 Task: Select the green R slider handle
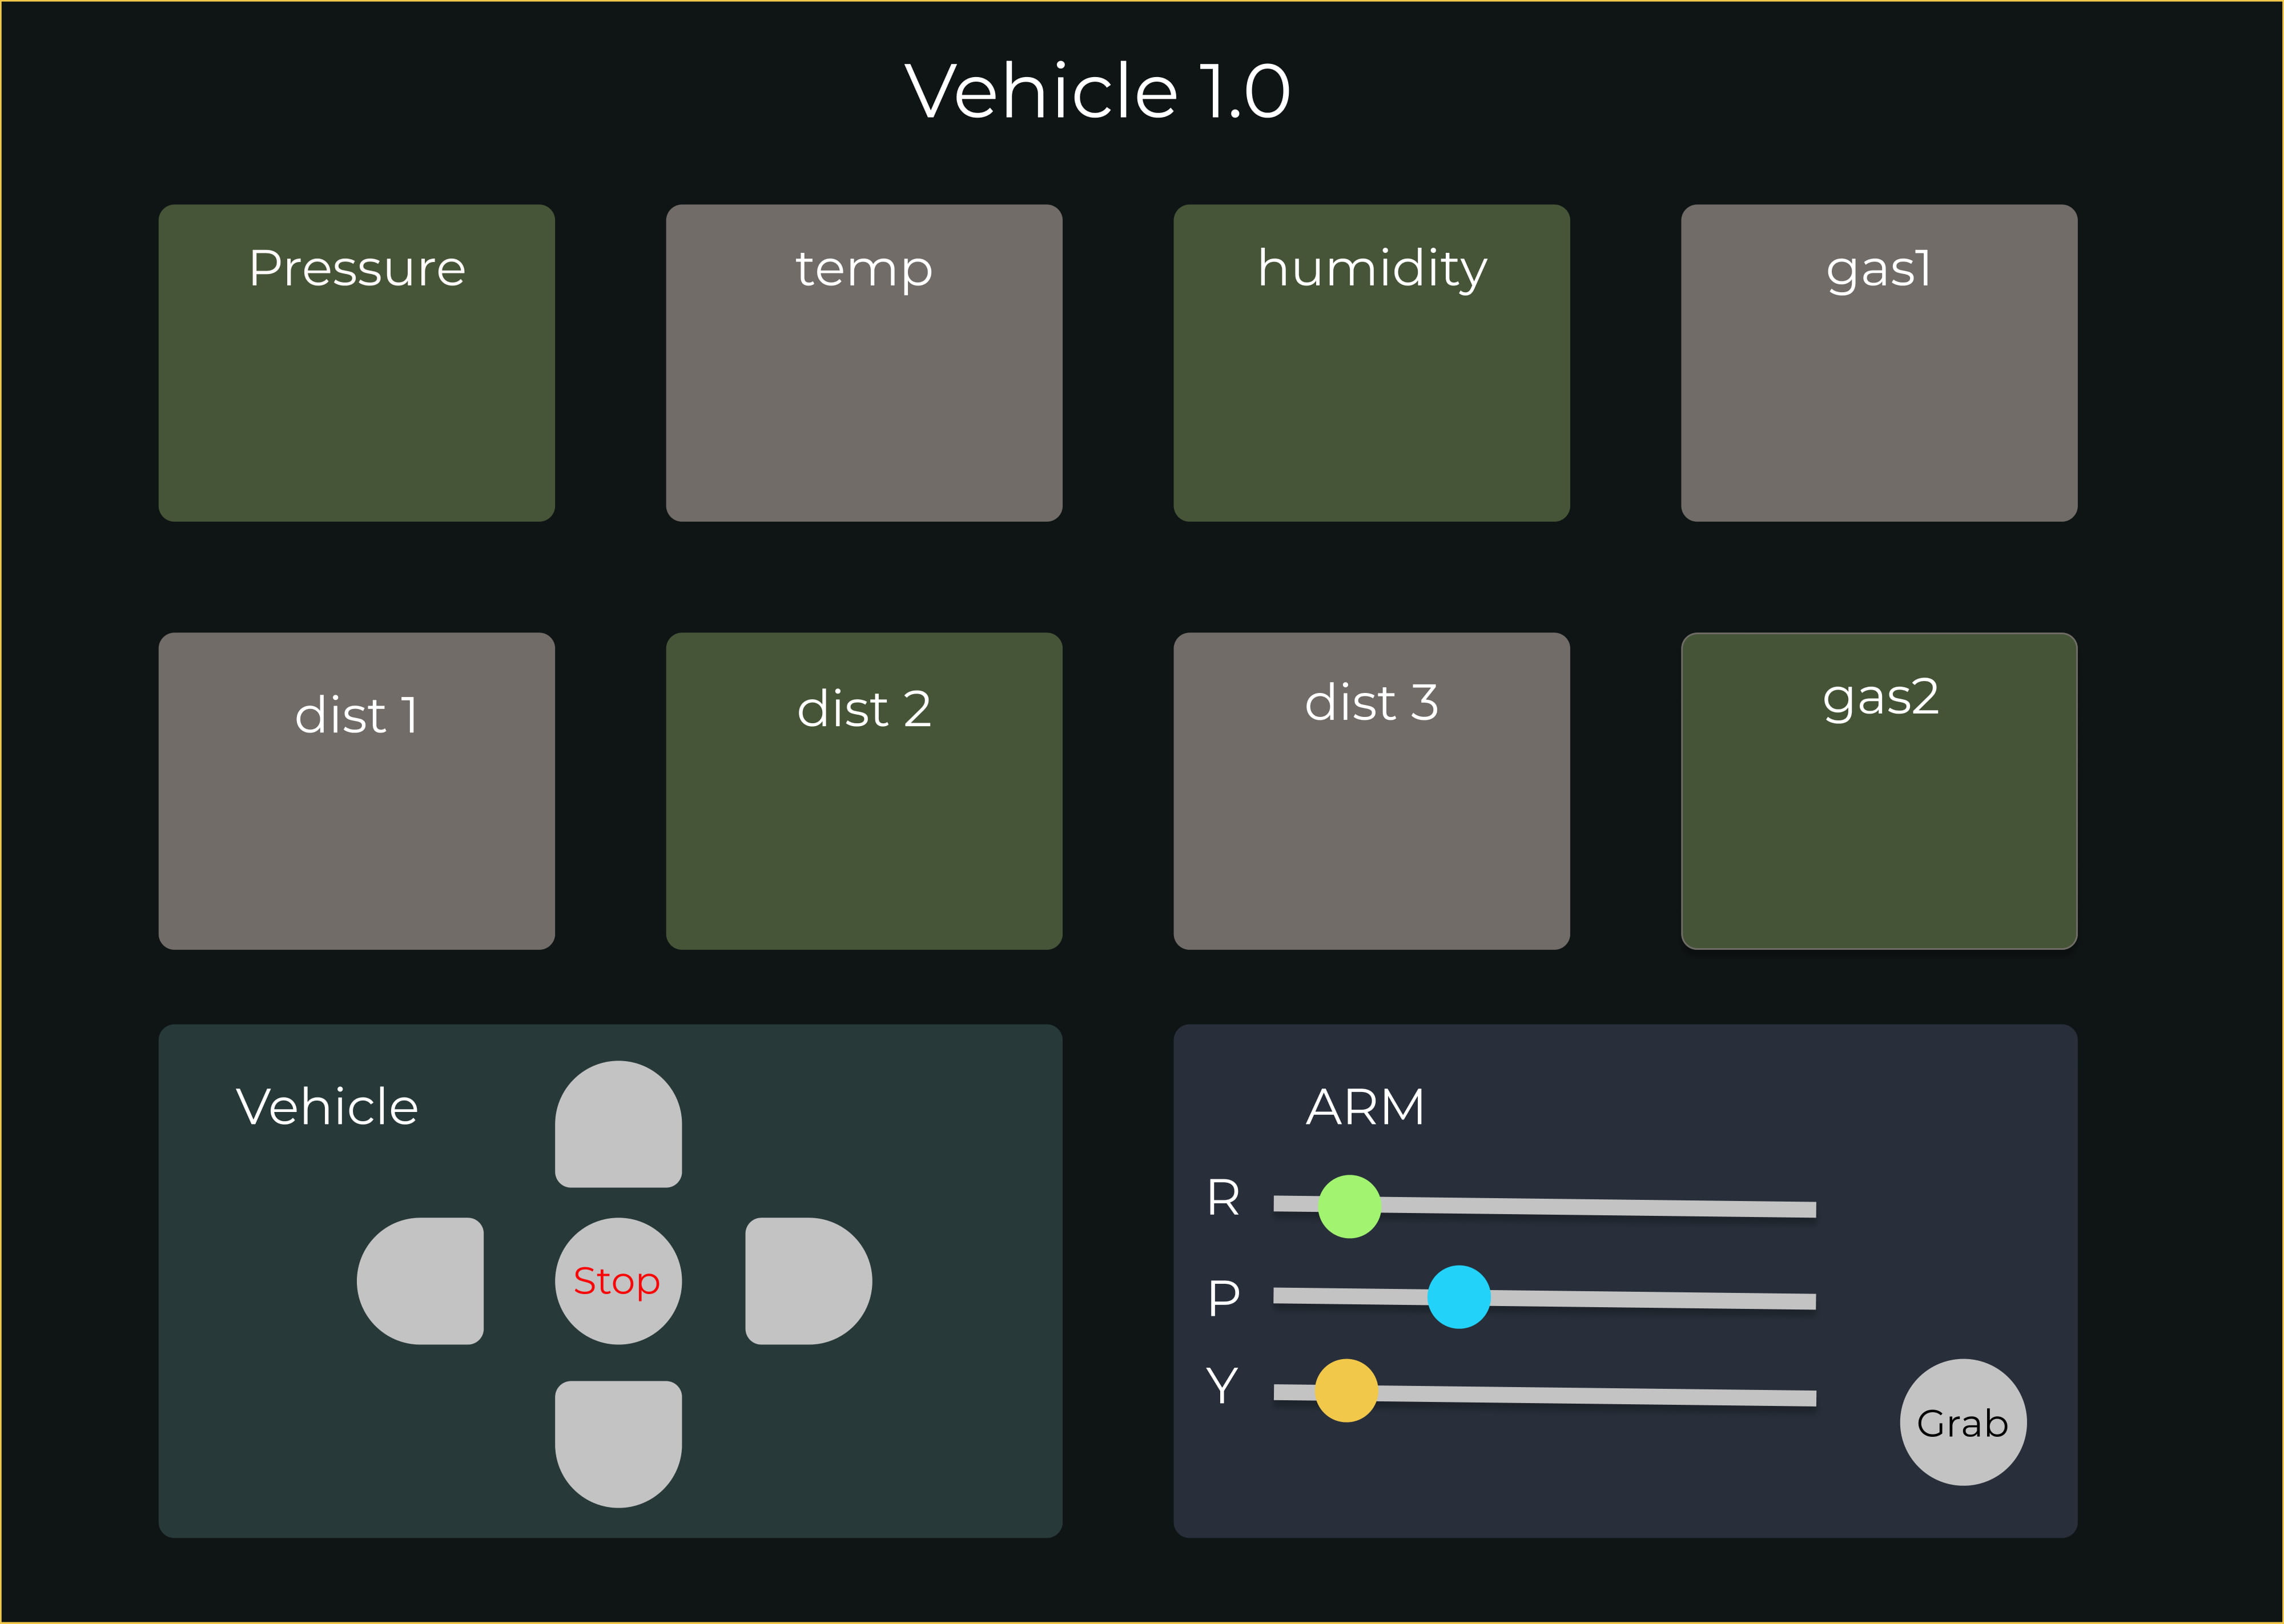pos(1349,1205)
